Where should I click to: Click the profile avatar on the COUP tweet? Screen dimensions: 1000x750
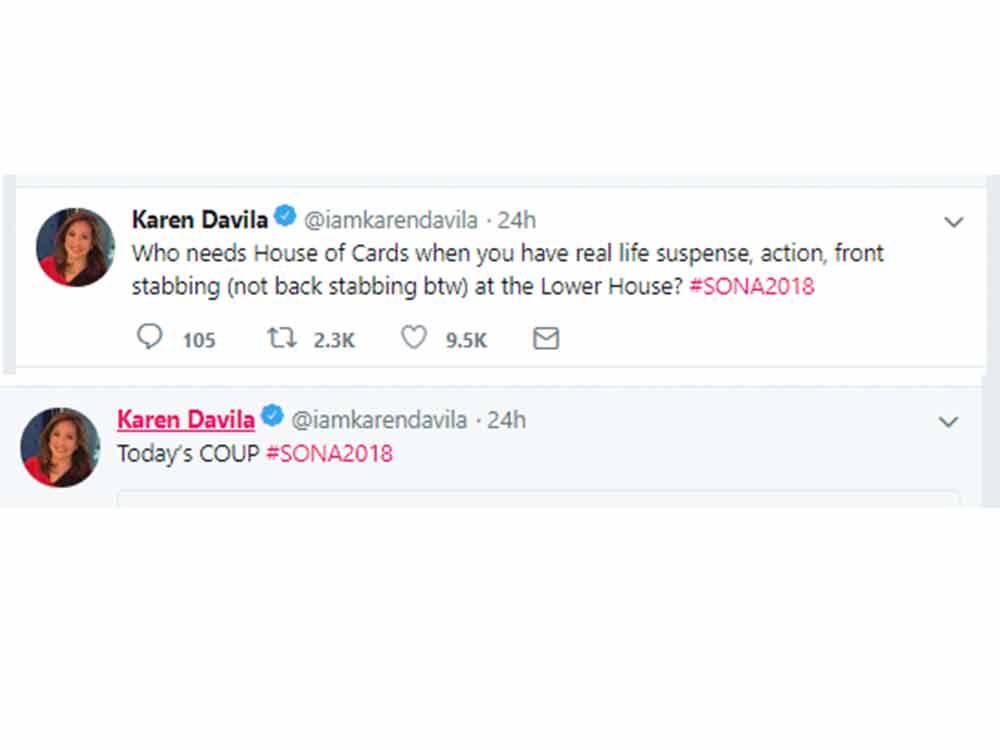coord(60,447)
